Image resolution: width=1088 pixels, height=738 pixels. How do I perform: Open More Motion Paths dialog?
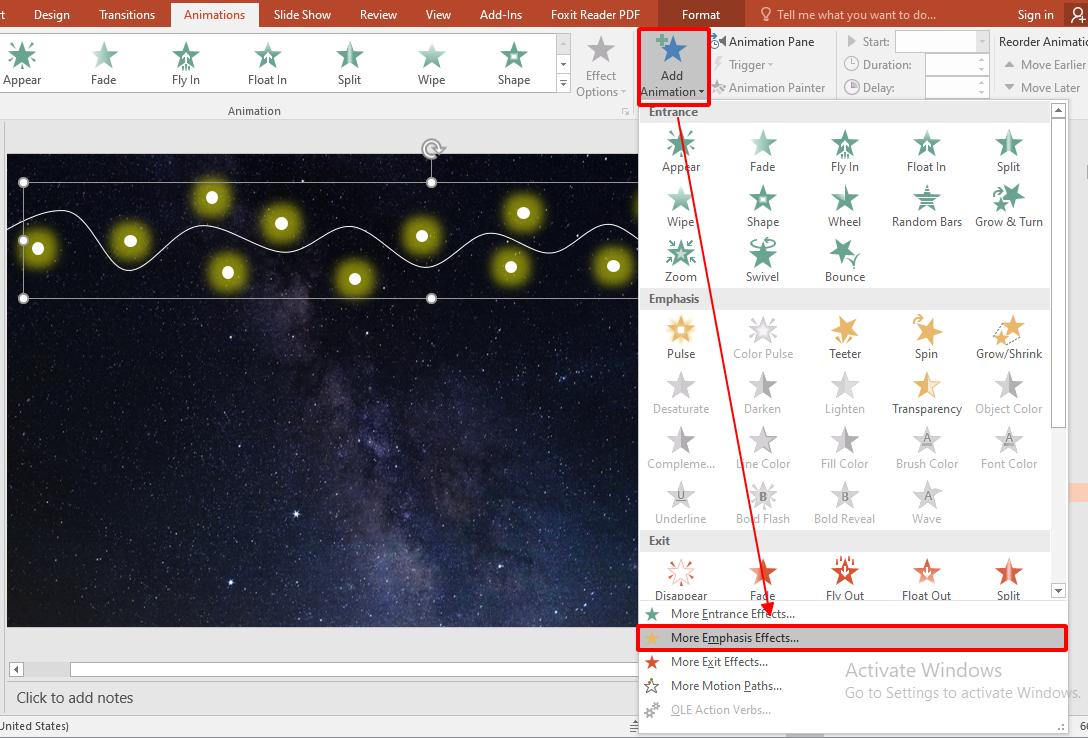(728, 685)
